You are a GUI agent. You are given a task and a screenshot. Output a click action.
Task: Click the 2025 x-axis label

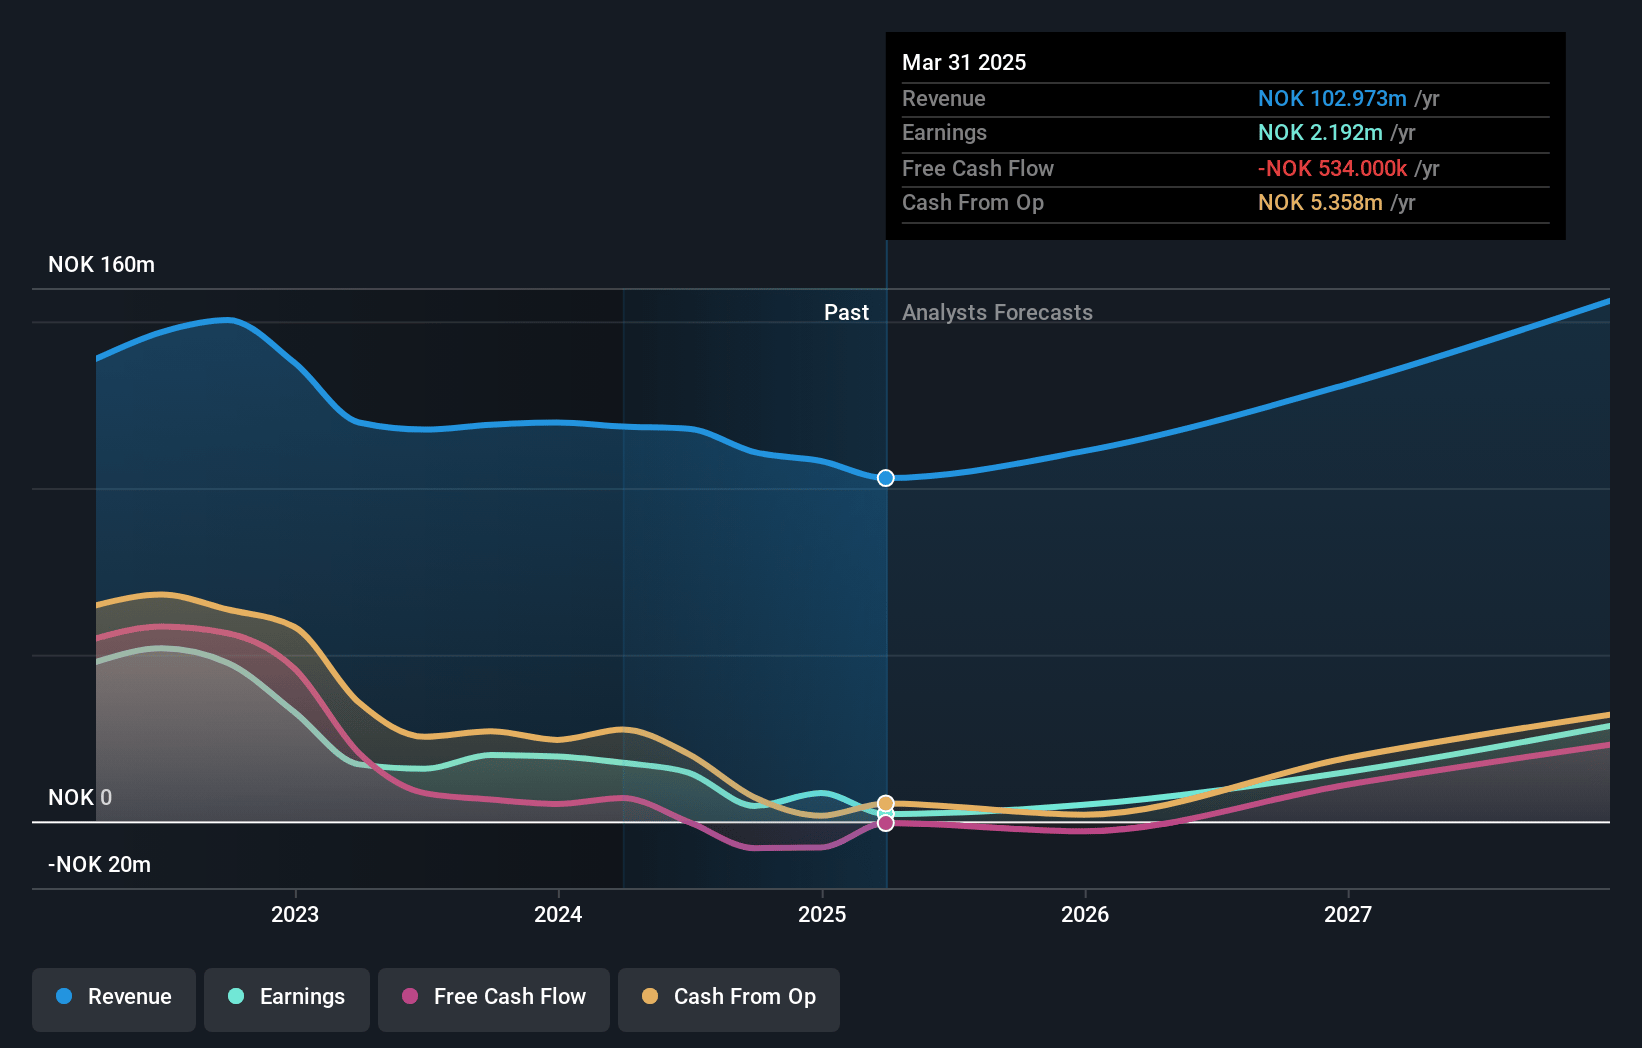click(822, 914)
